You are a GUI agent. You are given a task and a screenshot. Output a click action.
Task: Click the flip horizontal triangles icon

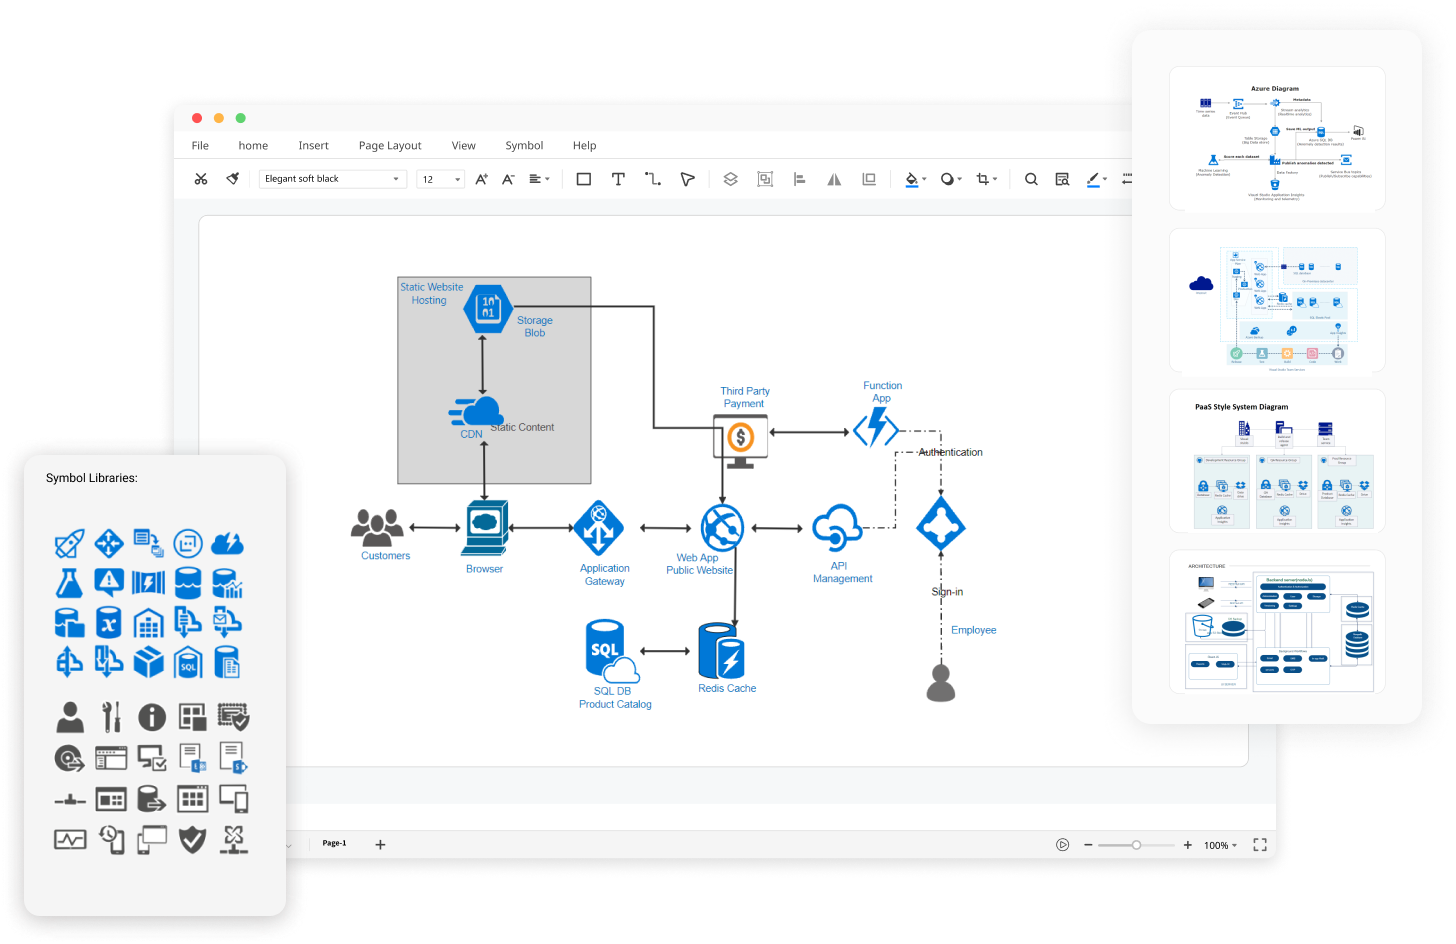click(x=834, y=179)
